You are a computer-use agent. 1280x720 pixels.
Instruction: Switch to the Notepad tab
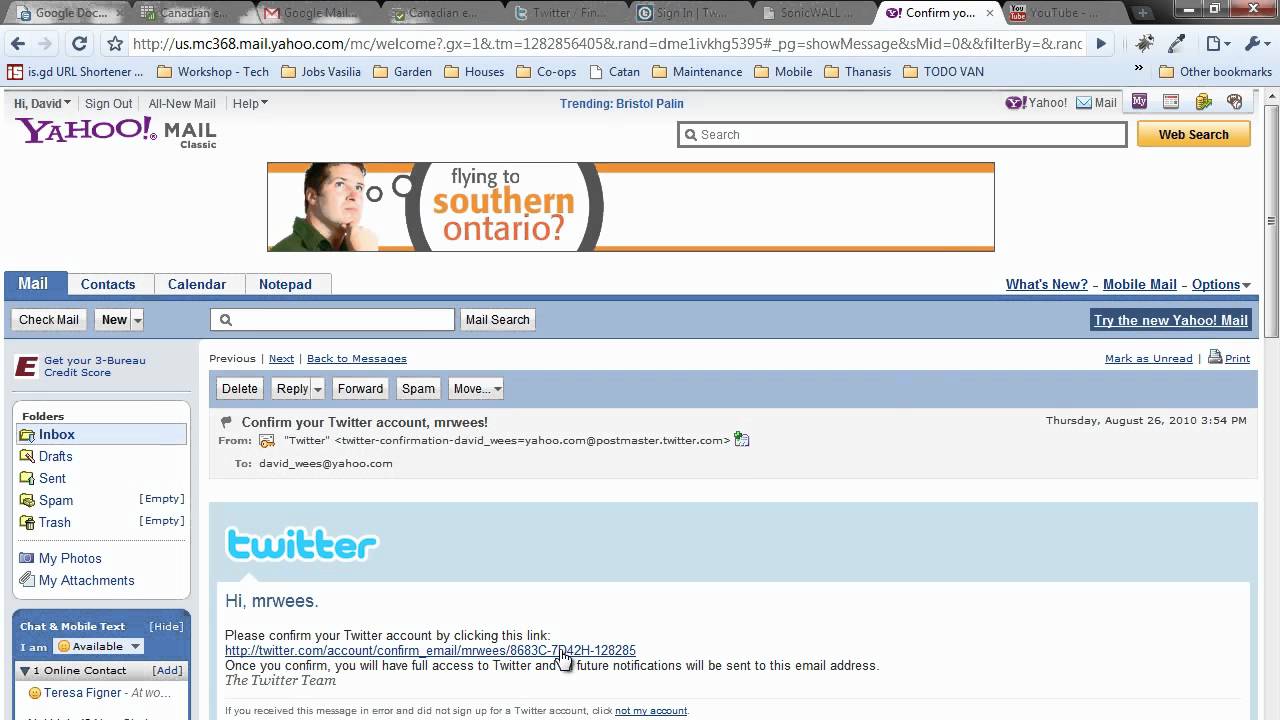coord(285,284)
